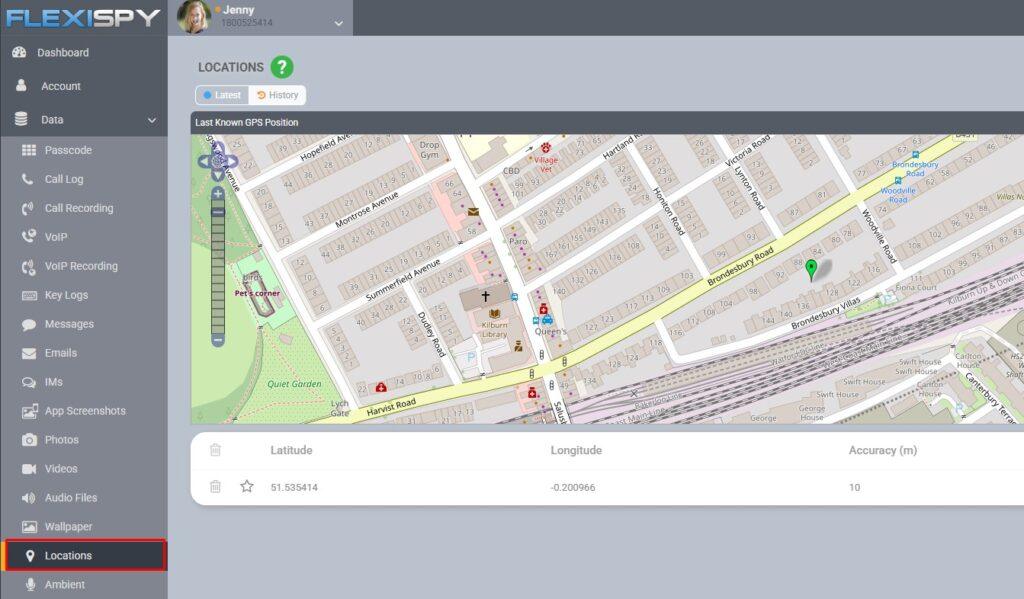Viewport: 1024px width, 599px height.
Task: Delete the 51.535414 location row
Action: [x=216, y=487]
